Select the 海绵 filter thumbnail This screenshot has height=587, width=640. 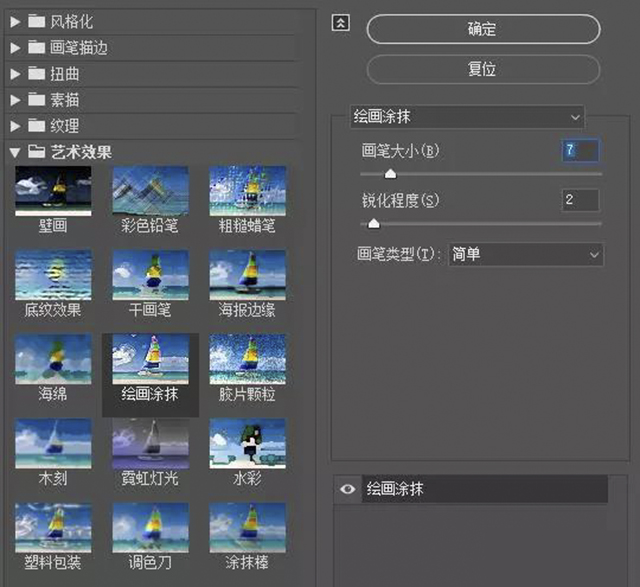[53, 359]
